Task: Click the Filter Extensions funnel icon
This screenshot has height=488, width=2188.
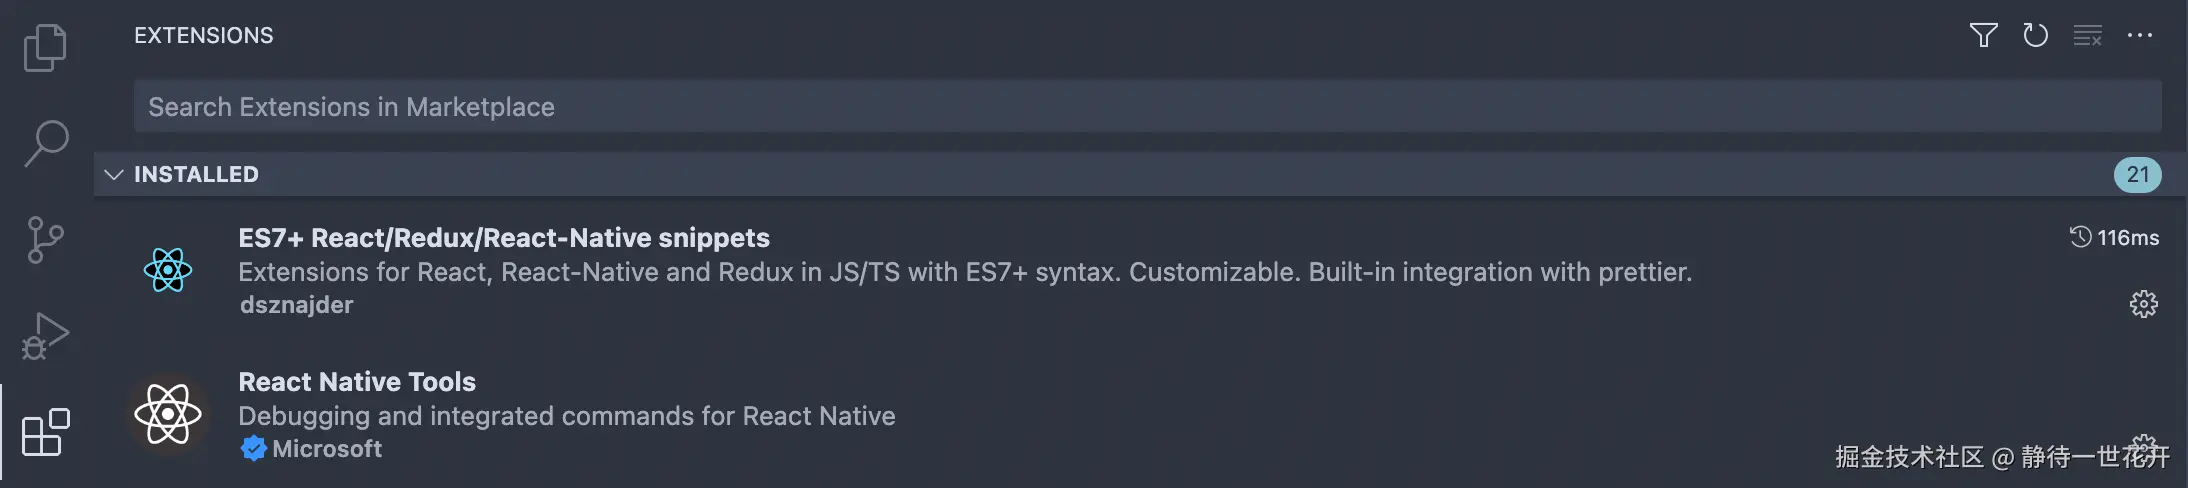Action: (x=1983, y=36)
